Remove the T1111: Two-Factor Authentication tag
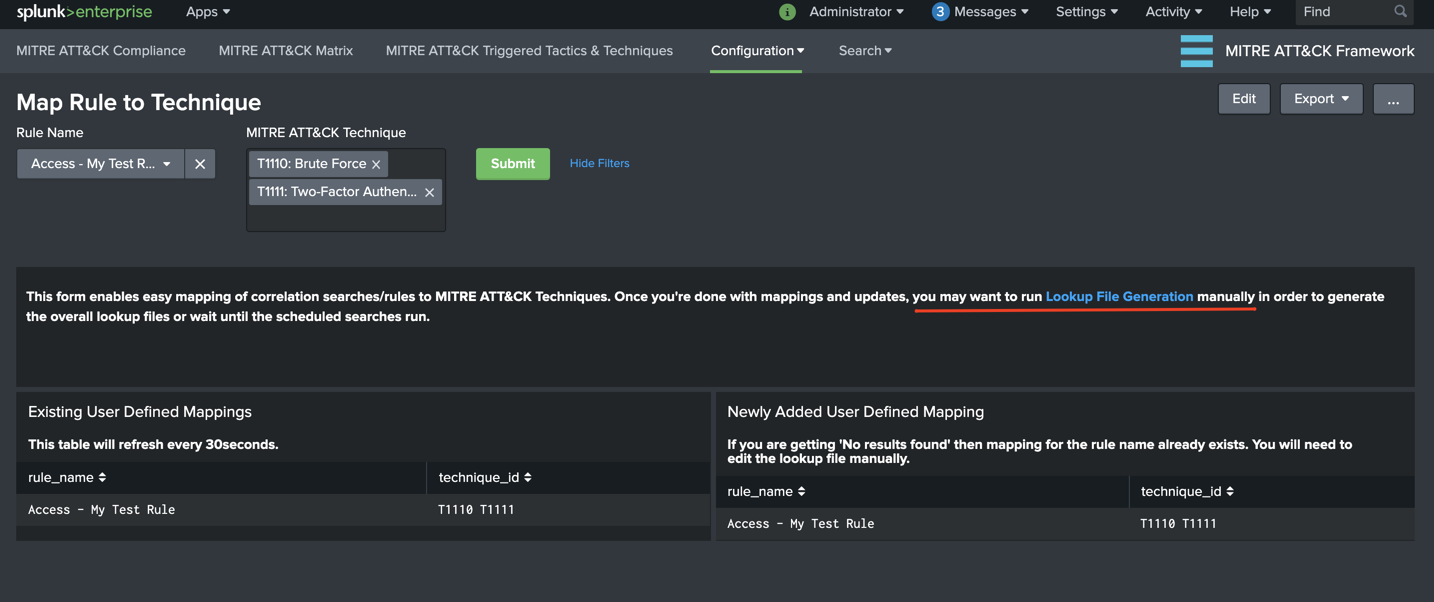1434x602 pixels. click(x=429, y=192)
